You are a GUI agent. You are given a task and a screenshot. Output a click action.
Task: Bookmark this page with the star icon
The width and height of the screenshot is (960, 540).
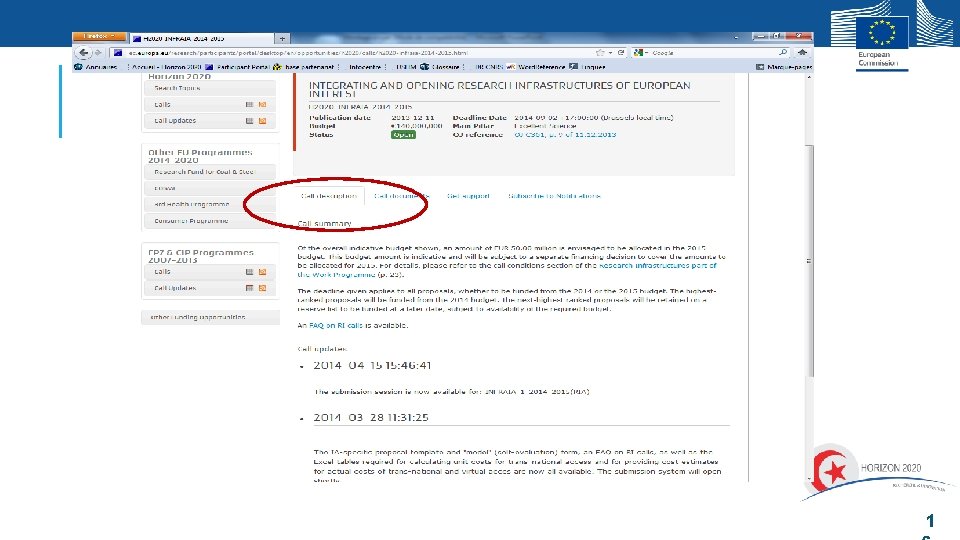pyautogui.click(x=600, y=53)
